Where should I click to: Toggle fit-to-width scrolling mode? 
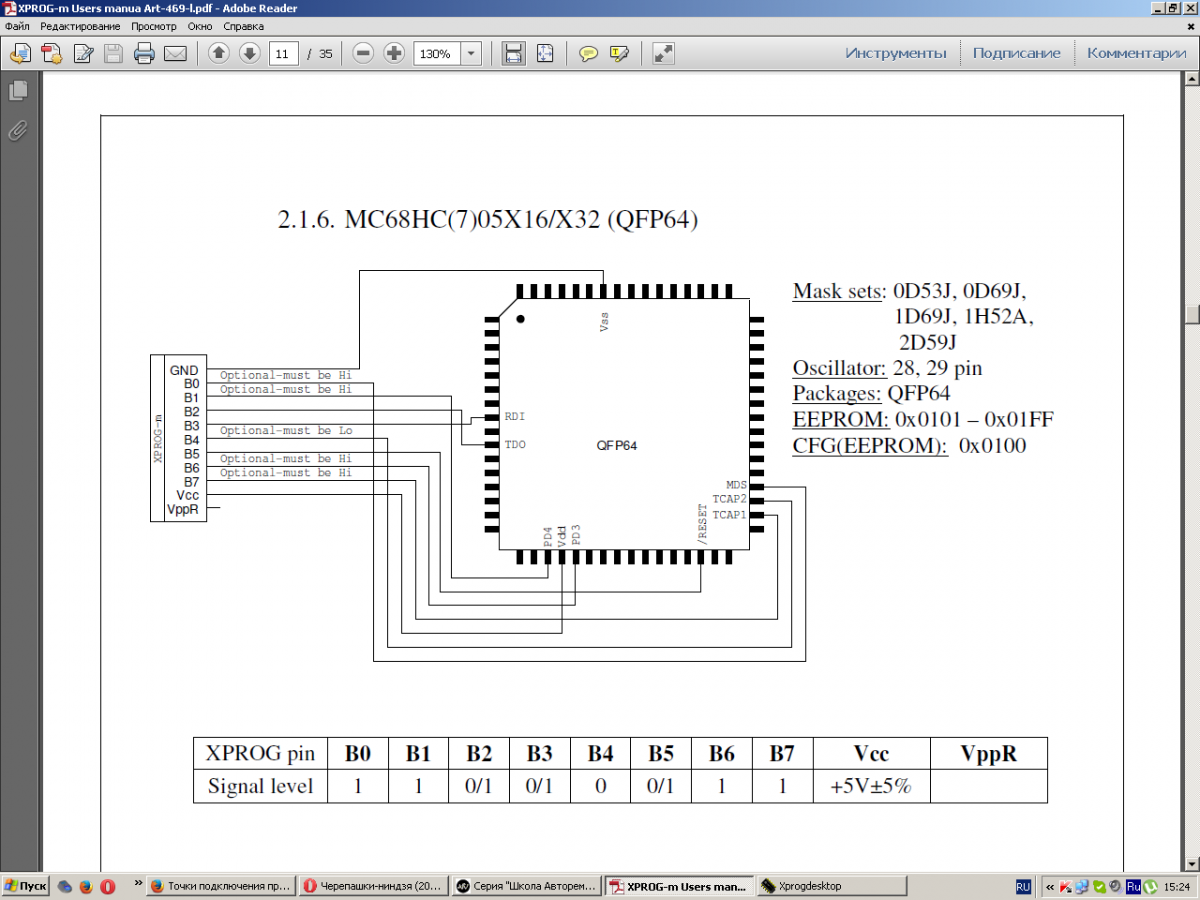[513, 53]
